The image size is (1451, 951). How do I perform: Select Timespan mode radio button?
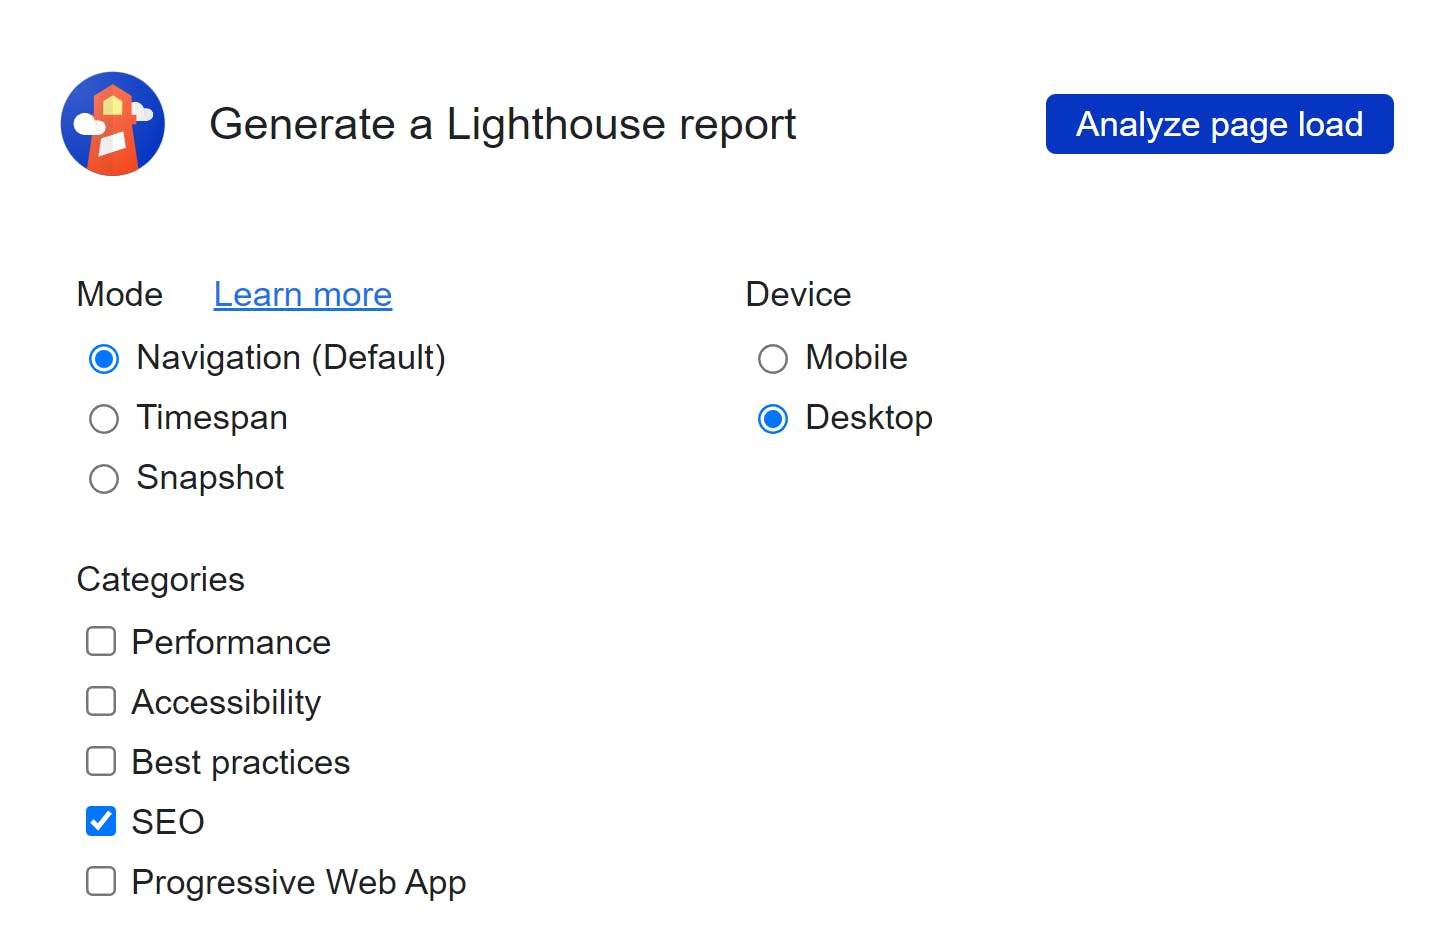tap(104, 418)
